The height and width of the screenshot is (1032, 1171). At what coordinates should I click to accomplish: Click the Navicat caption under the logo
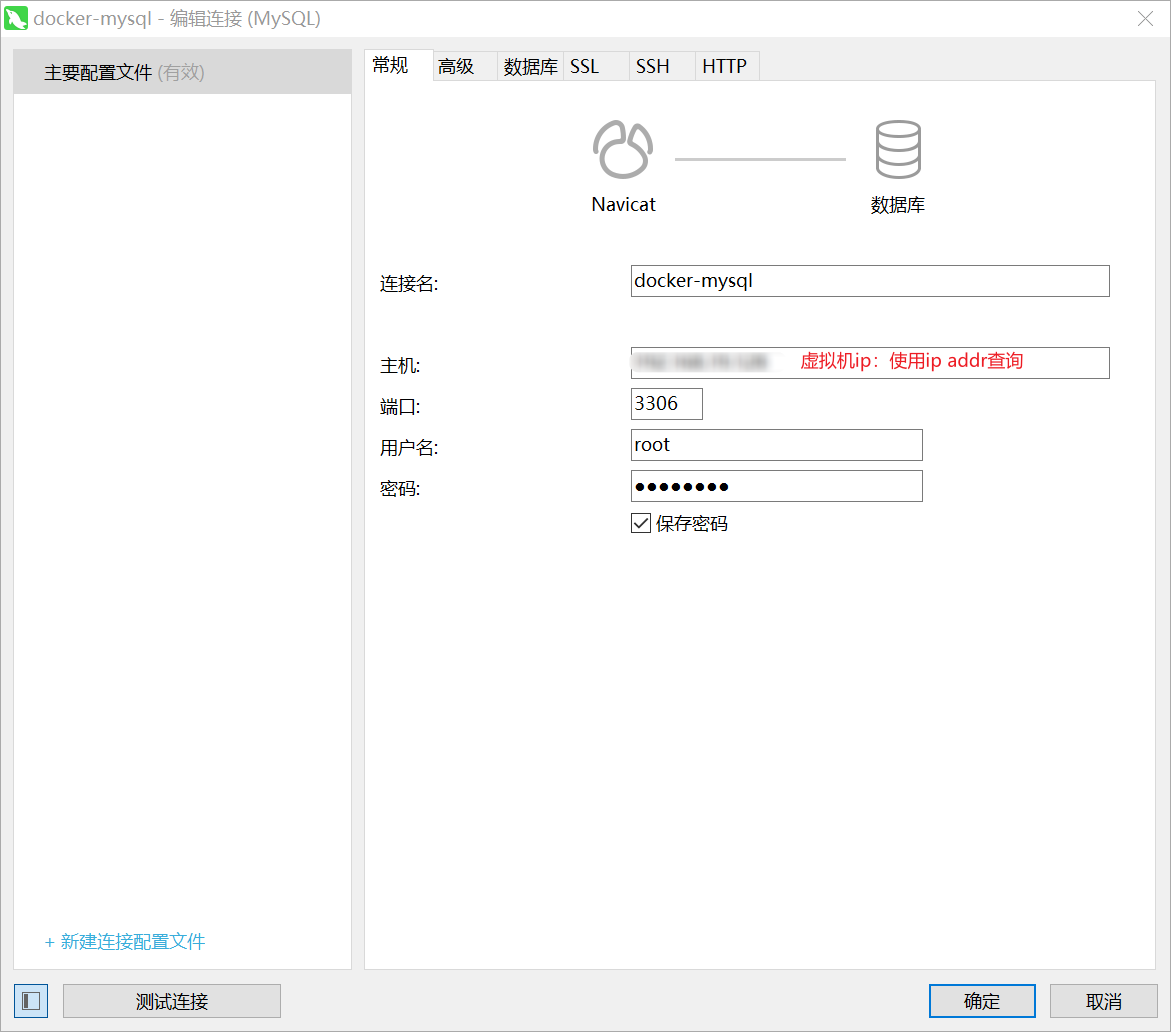pos(624,205)
